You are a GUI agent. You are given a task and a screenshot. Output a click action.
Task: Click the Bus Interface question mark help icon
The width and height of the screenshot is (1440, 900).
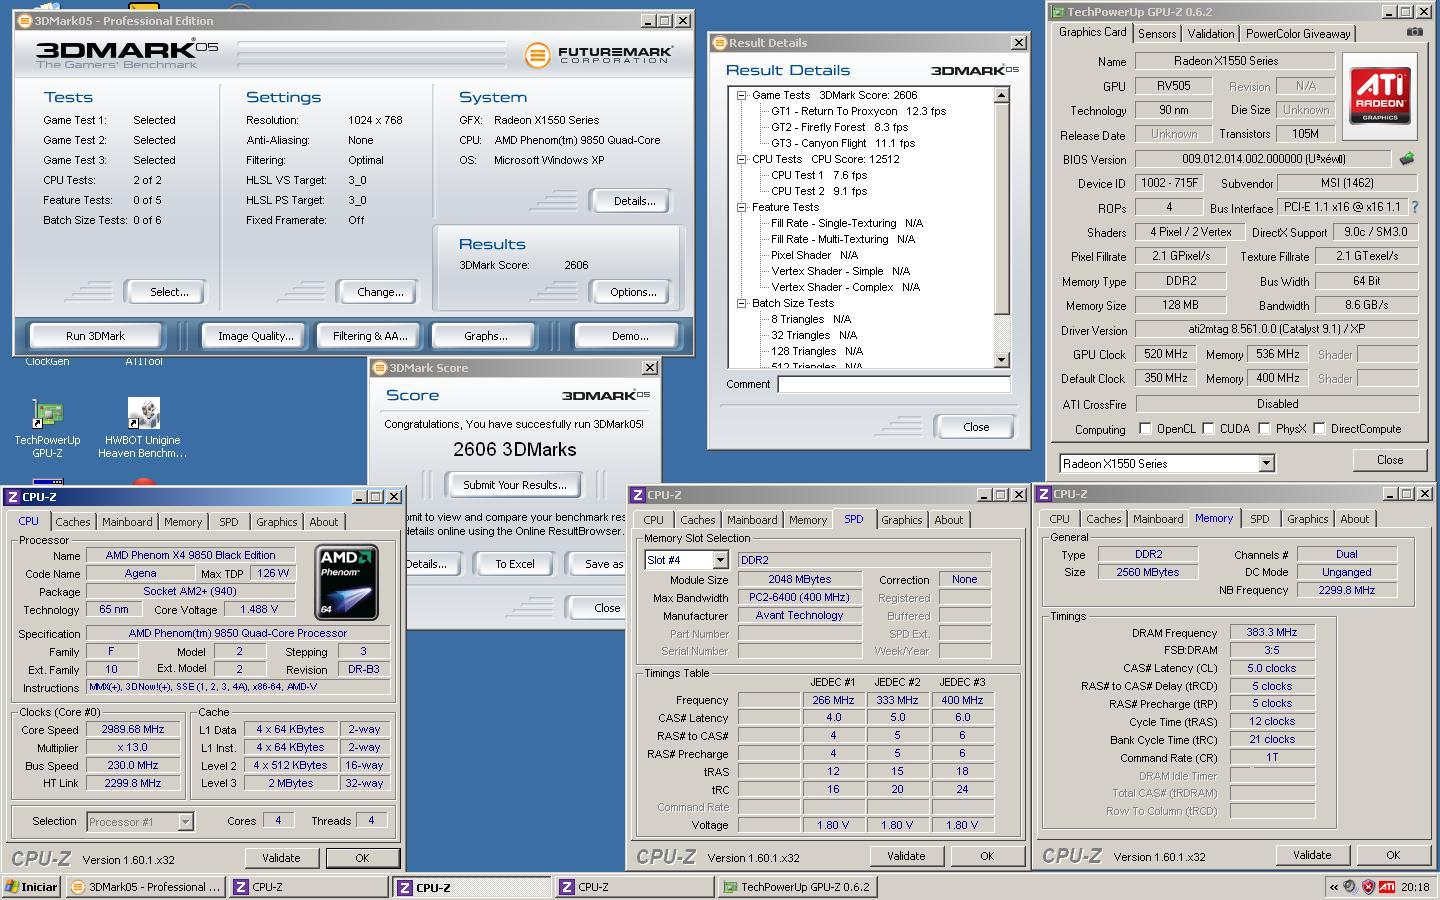[1414, 207]
